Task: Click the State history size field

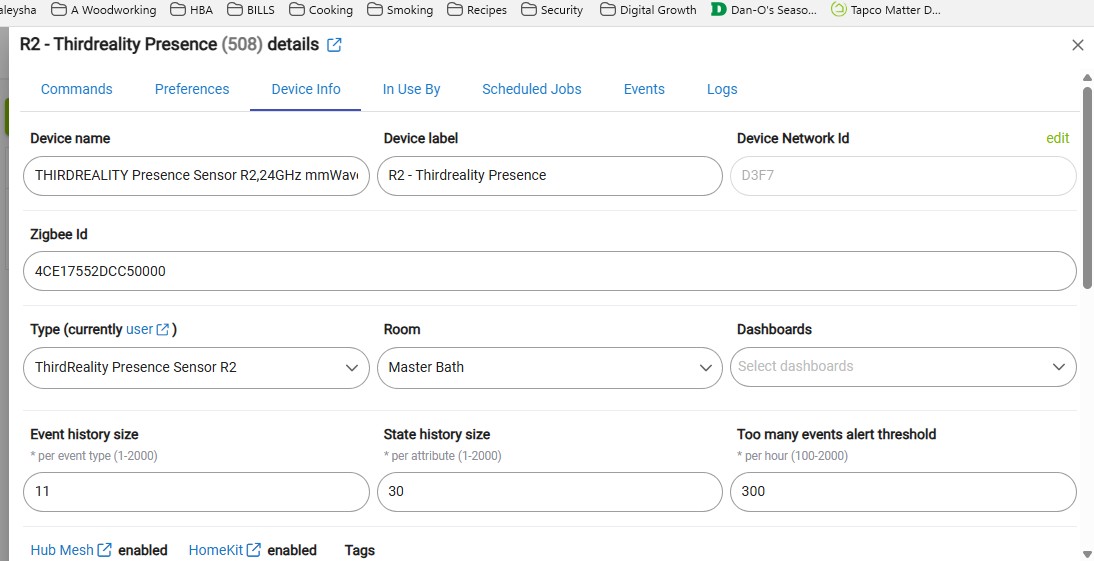Action: coord(550,492)
